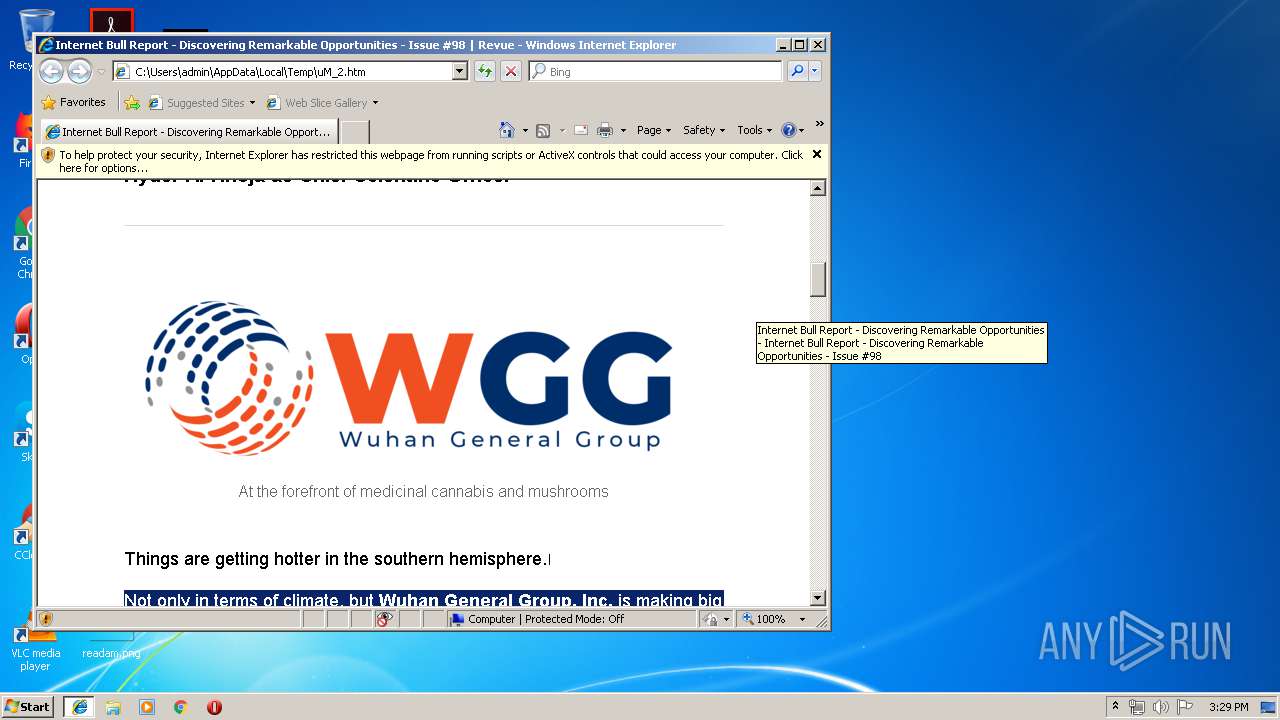The width and height of the screenshot is (1280, 720).
Task: Click the Action Center flag icon
Action: point(1185,707)
